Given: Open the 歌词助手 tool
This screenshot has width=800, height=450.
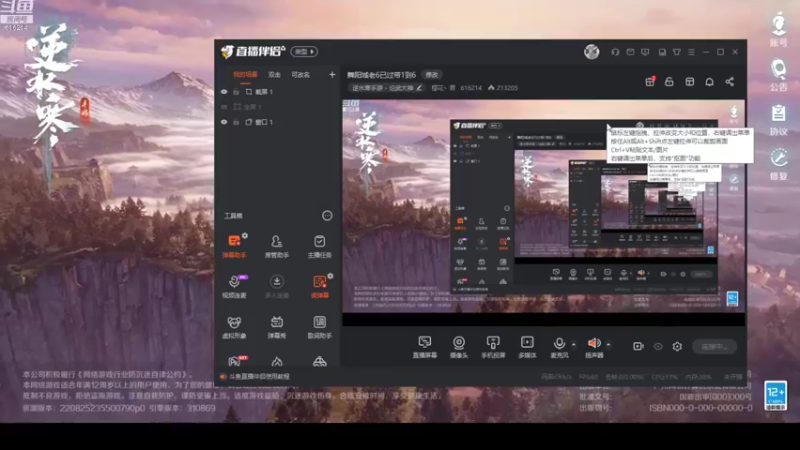Looking at the screenshot, I should click(x=319, y=327).
